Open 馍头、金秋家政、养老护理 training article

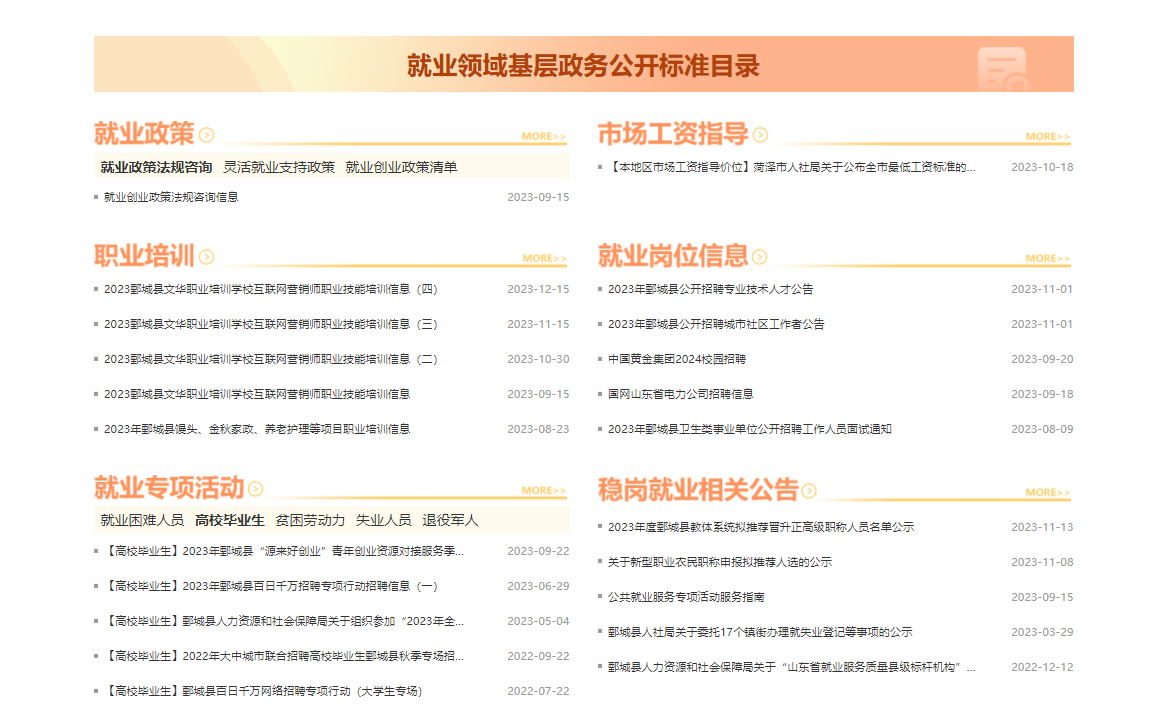click(257, 430)
